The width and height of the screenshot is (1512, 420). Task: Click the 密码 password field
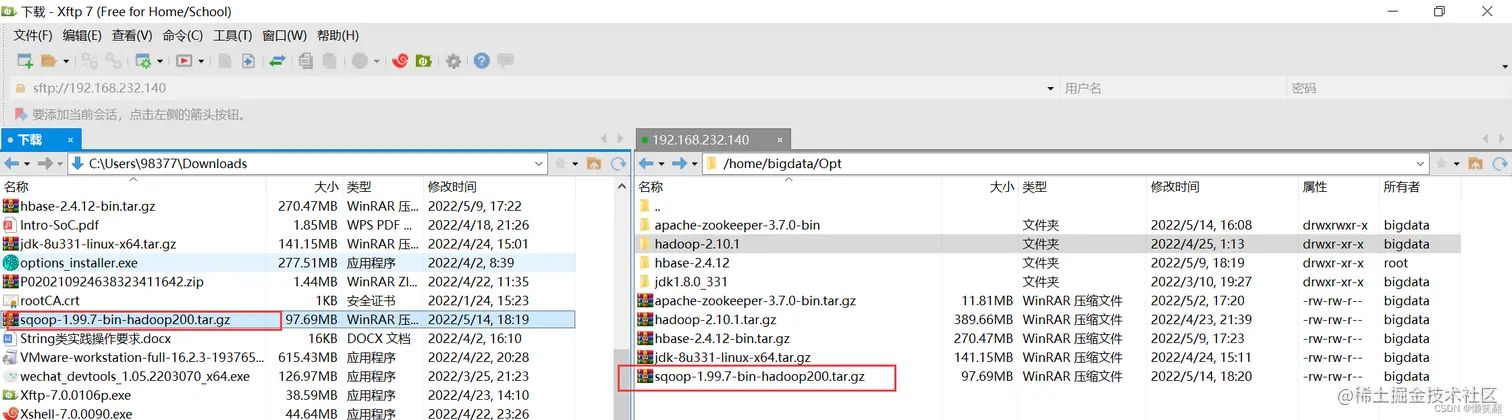(x=1397, y=88)
